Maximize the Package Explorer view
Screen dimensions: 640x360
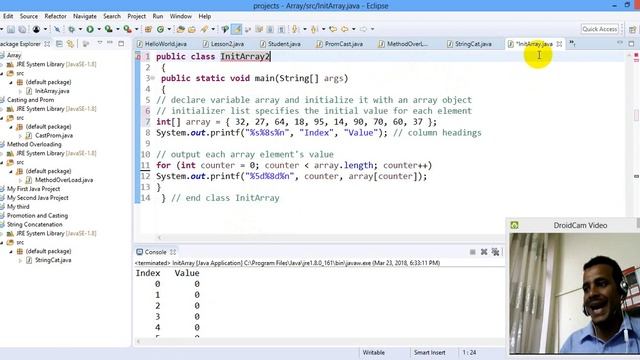click(x=121, y=43)
